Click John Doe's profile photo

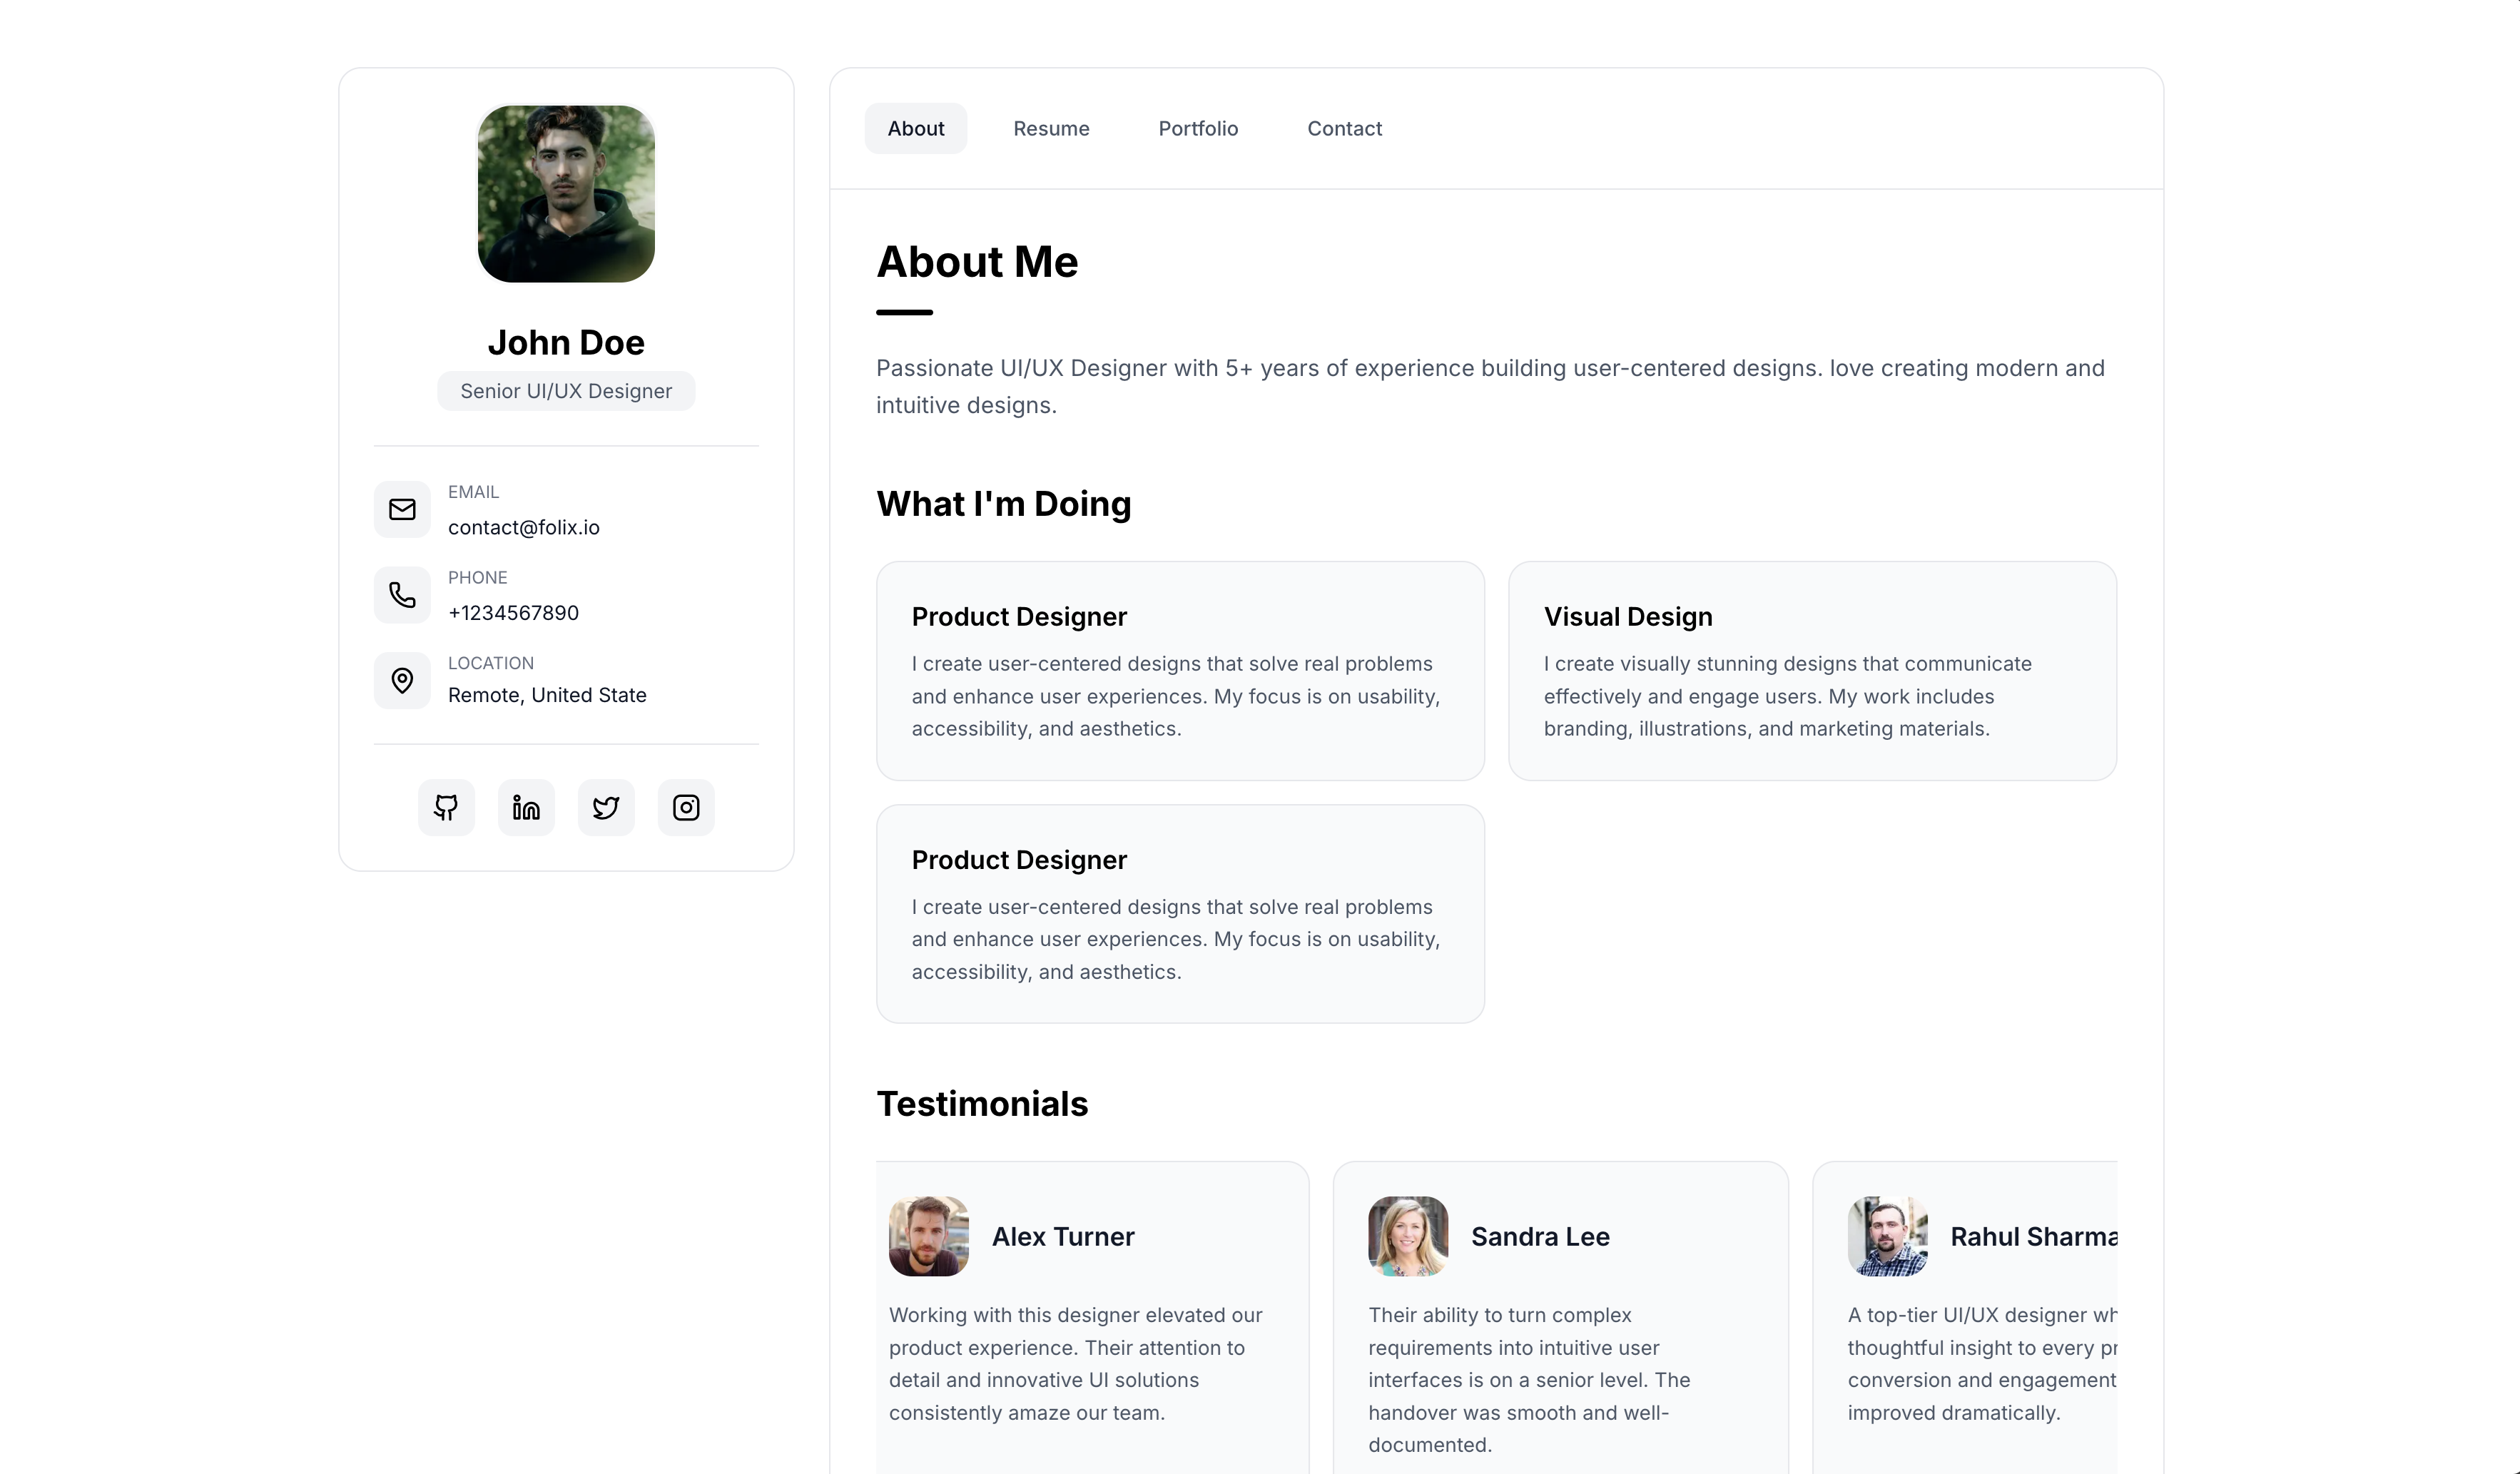(566, 194)
